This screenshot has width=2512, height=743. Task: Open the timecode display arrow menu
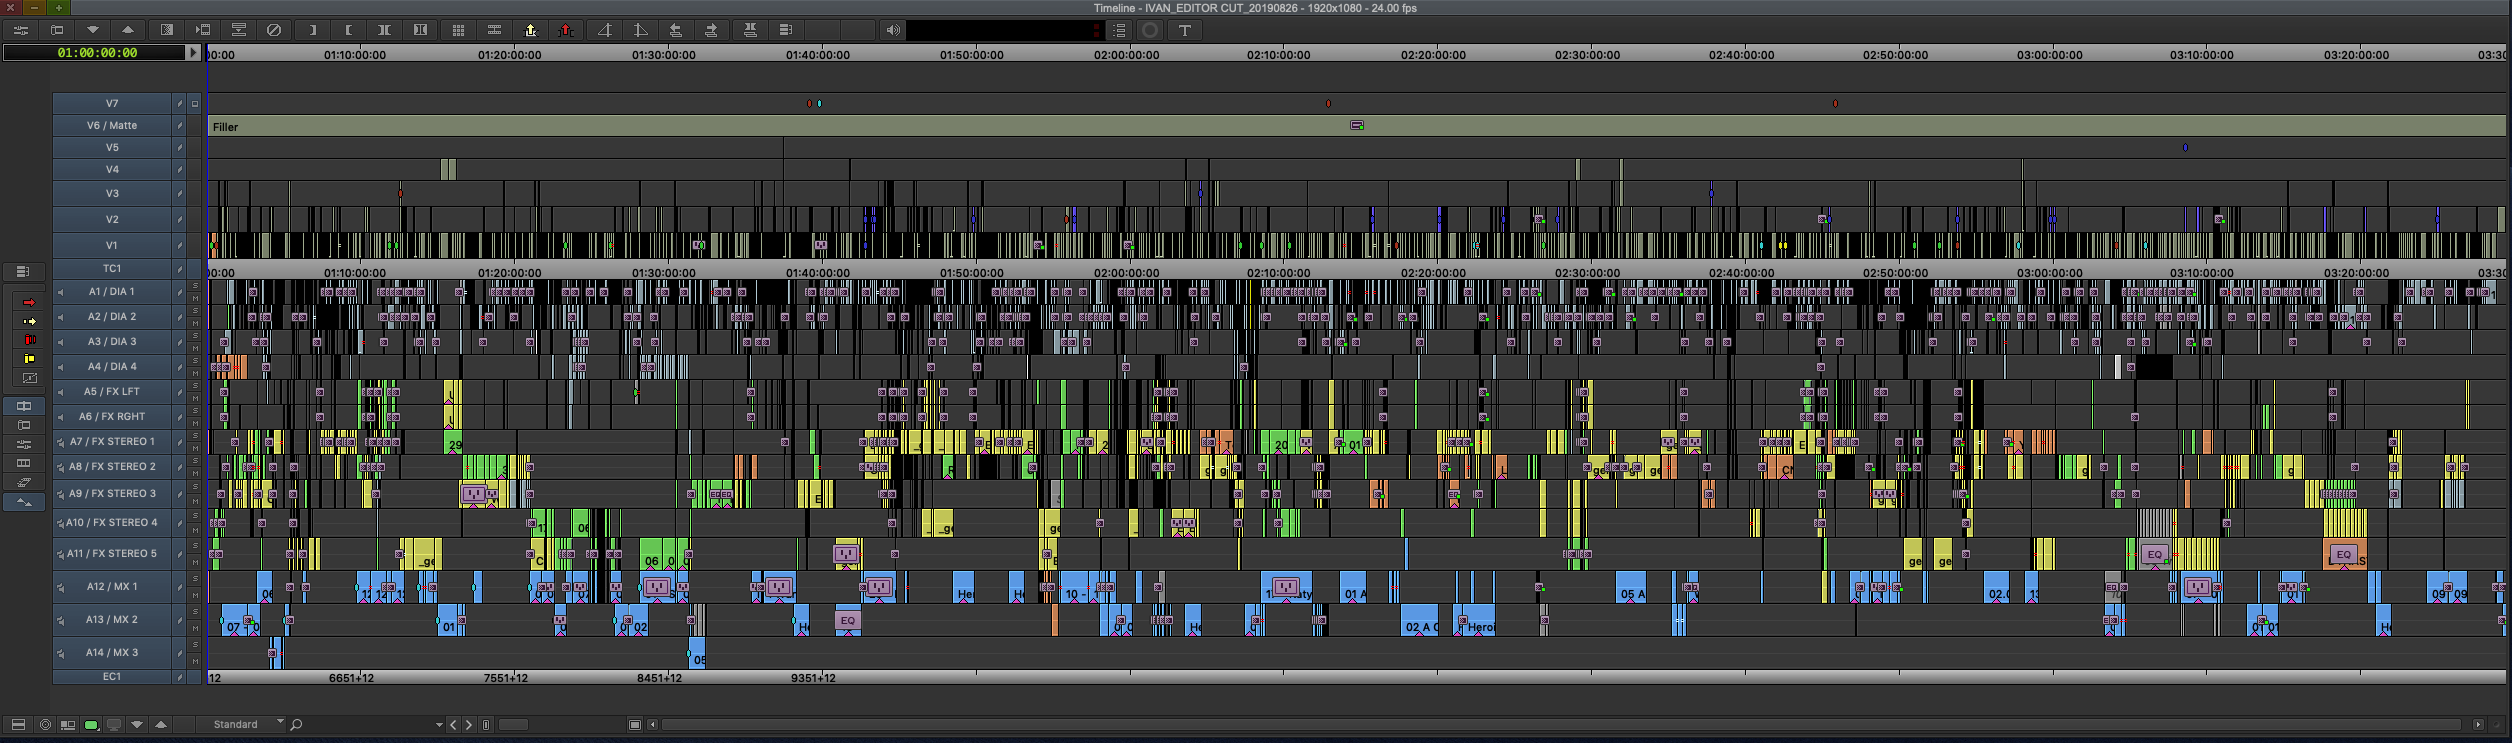(x=193, y=52)
